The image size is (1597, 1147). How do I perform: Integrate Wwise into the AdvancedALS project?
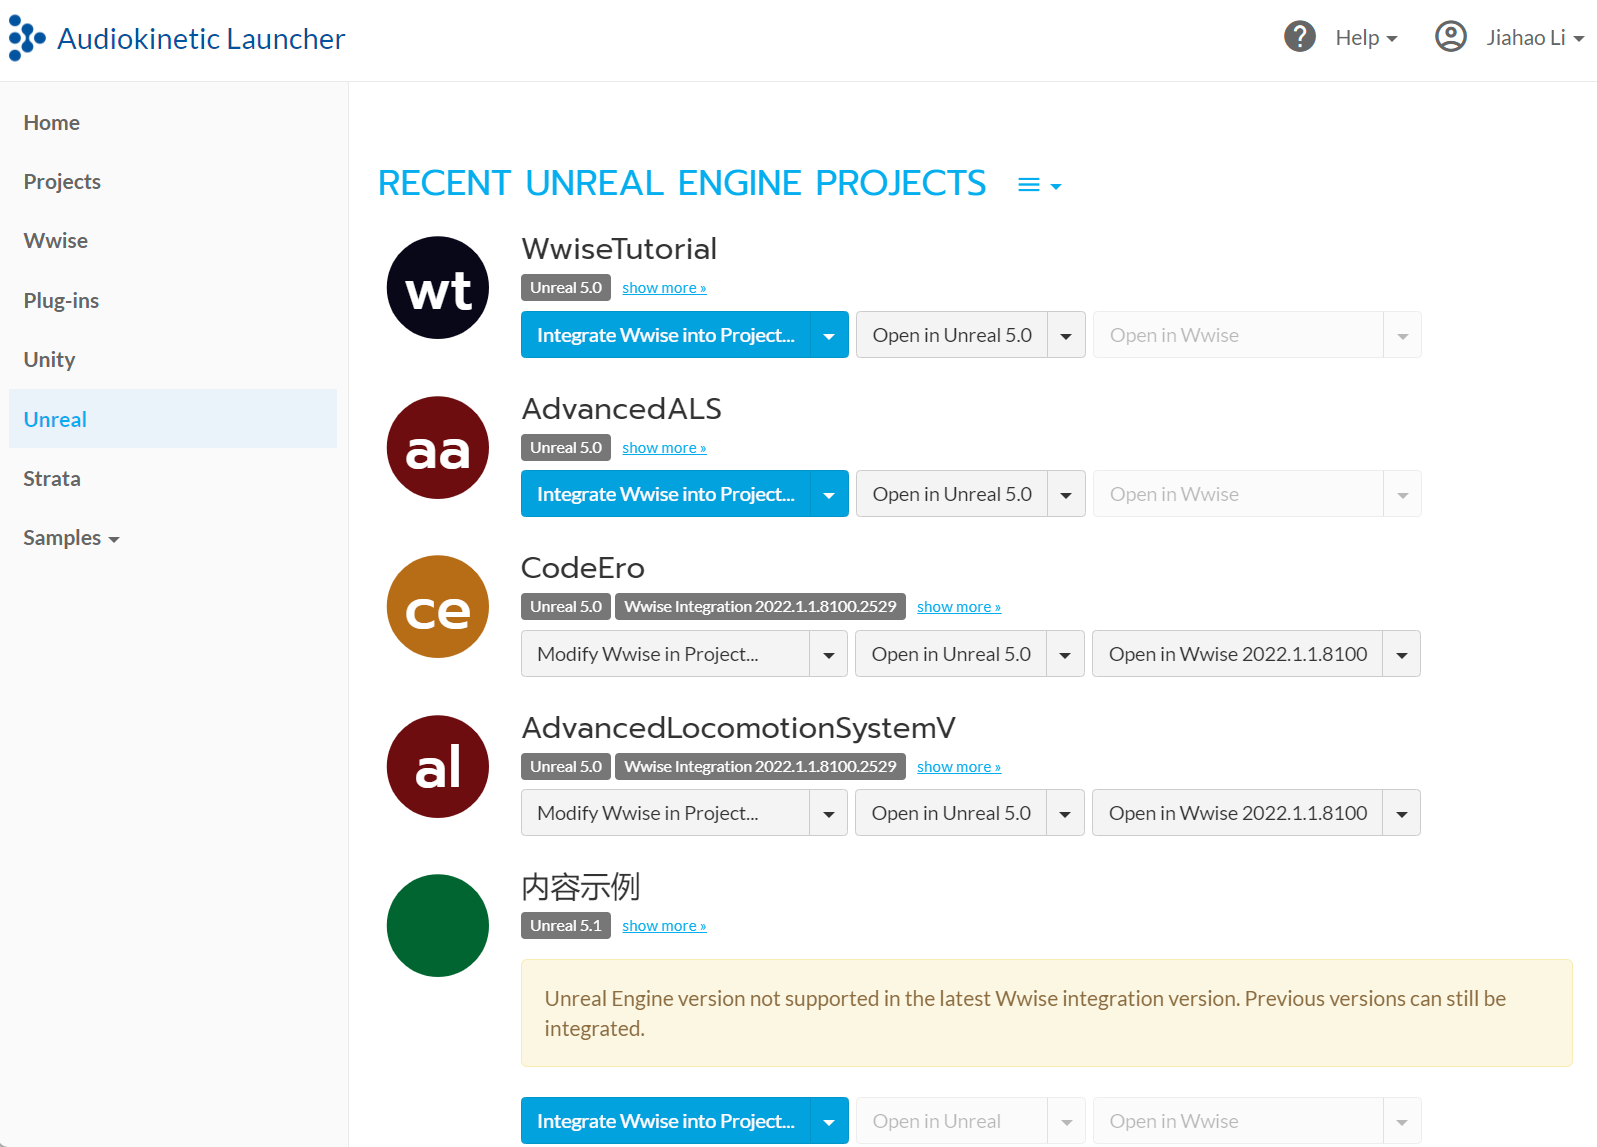666,494
